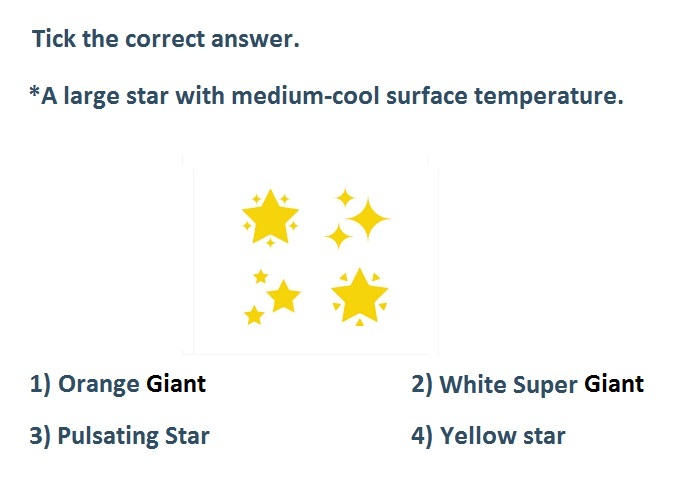Screen dimensions: 700x500
Task: Click the number 2) before White Super Giant
Action: [x=422, y=384]
